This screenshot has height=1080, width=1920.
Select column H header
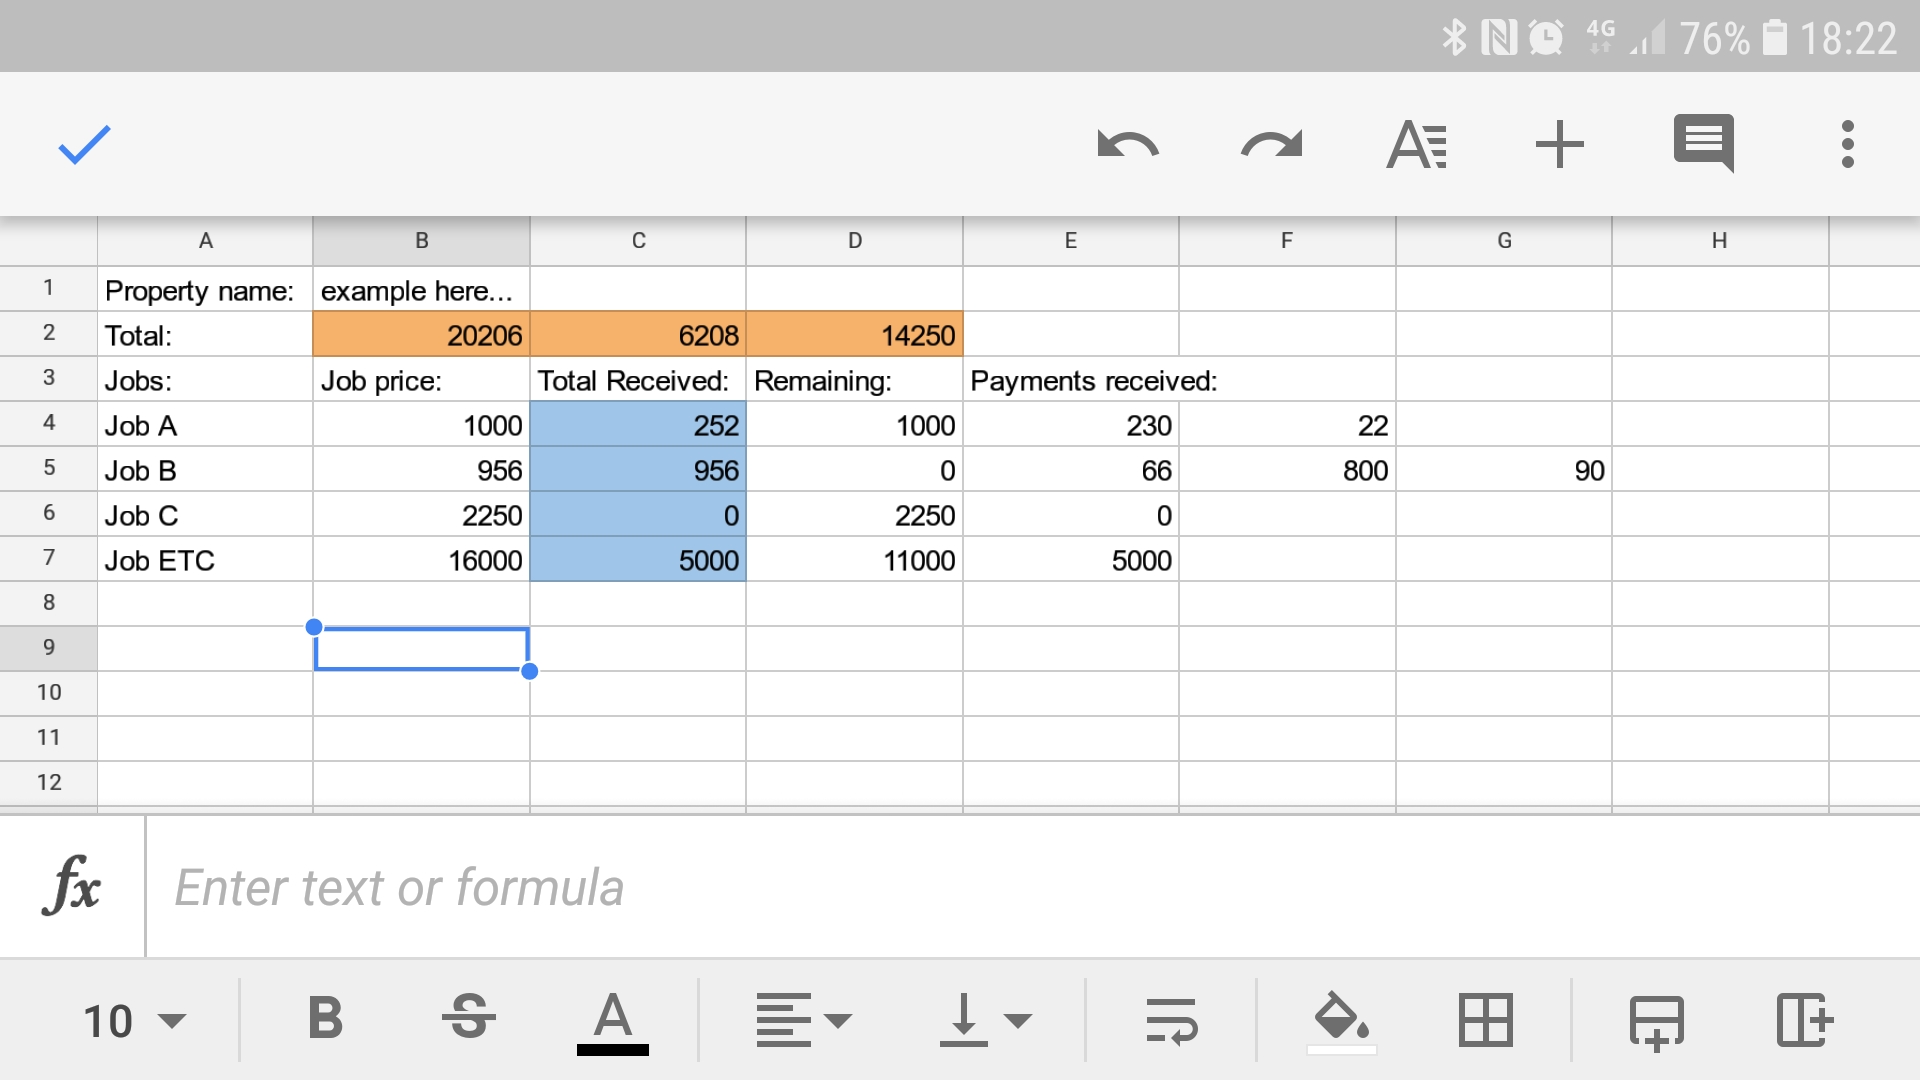1720,241
